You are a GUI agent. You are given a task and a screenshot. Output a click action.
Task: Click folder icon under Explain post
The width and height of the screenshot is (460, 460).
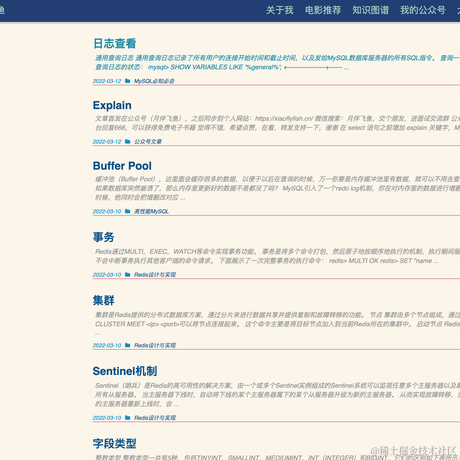pos(127,141)
